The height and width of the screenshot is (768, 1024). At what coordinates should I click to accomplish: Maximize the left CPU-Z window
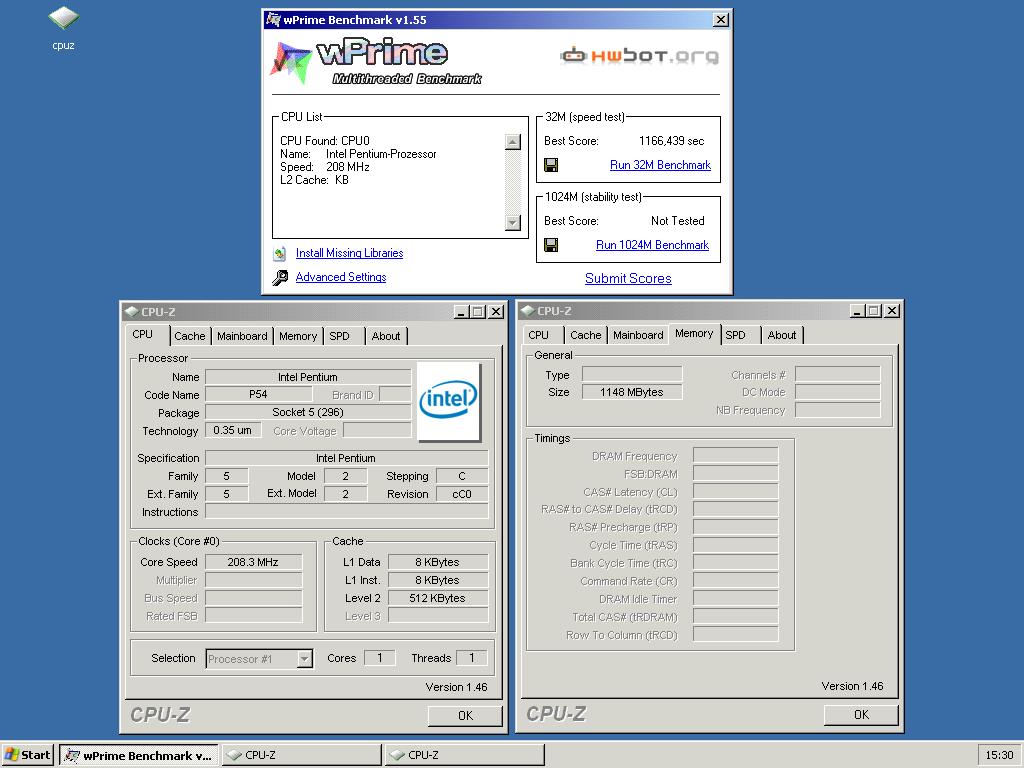coord(478,312)
